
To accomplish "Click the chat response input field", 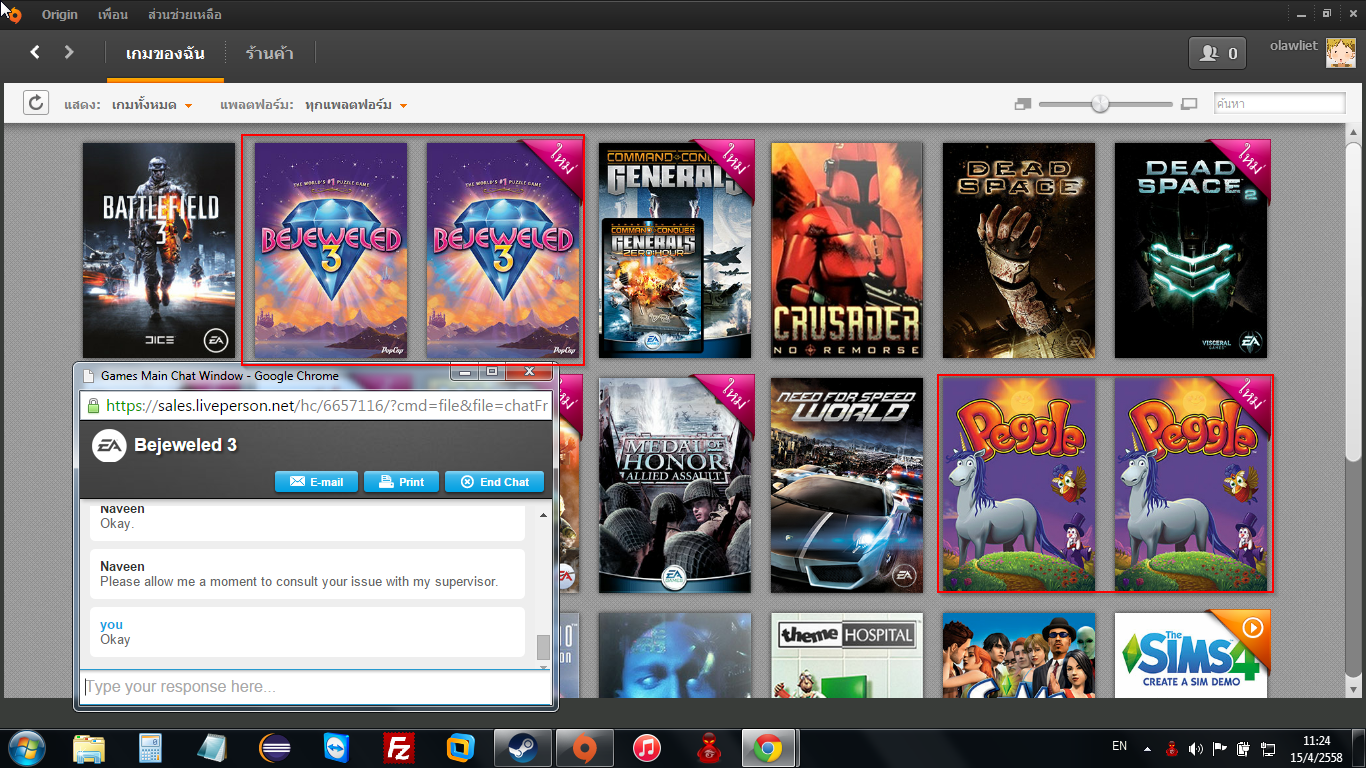I will (x=316, y=687).
